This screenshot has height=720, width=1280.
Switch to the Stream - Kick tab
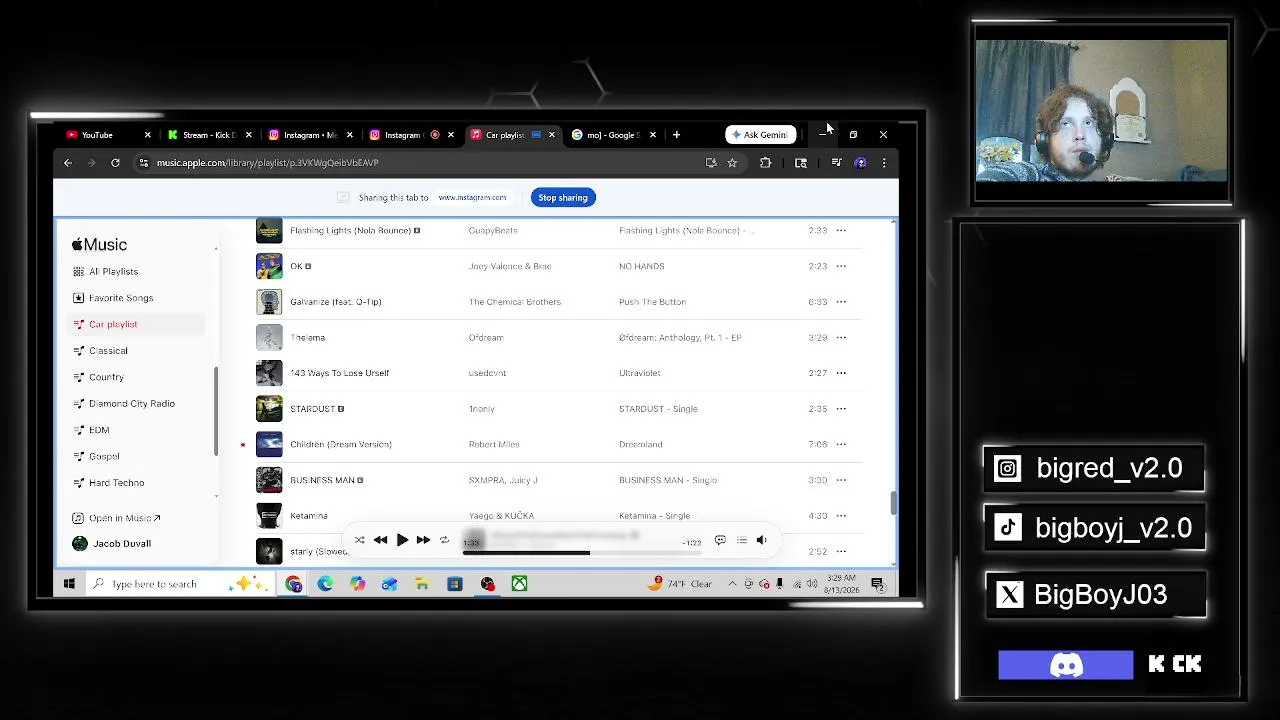tap(207, 135)
